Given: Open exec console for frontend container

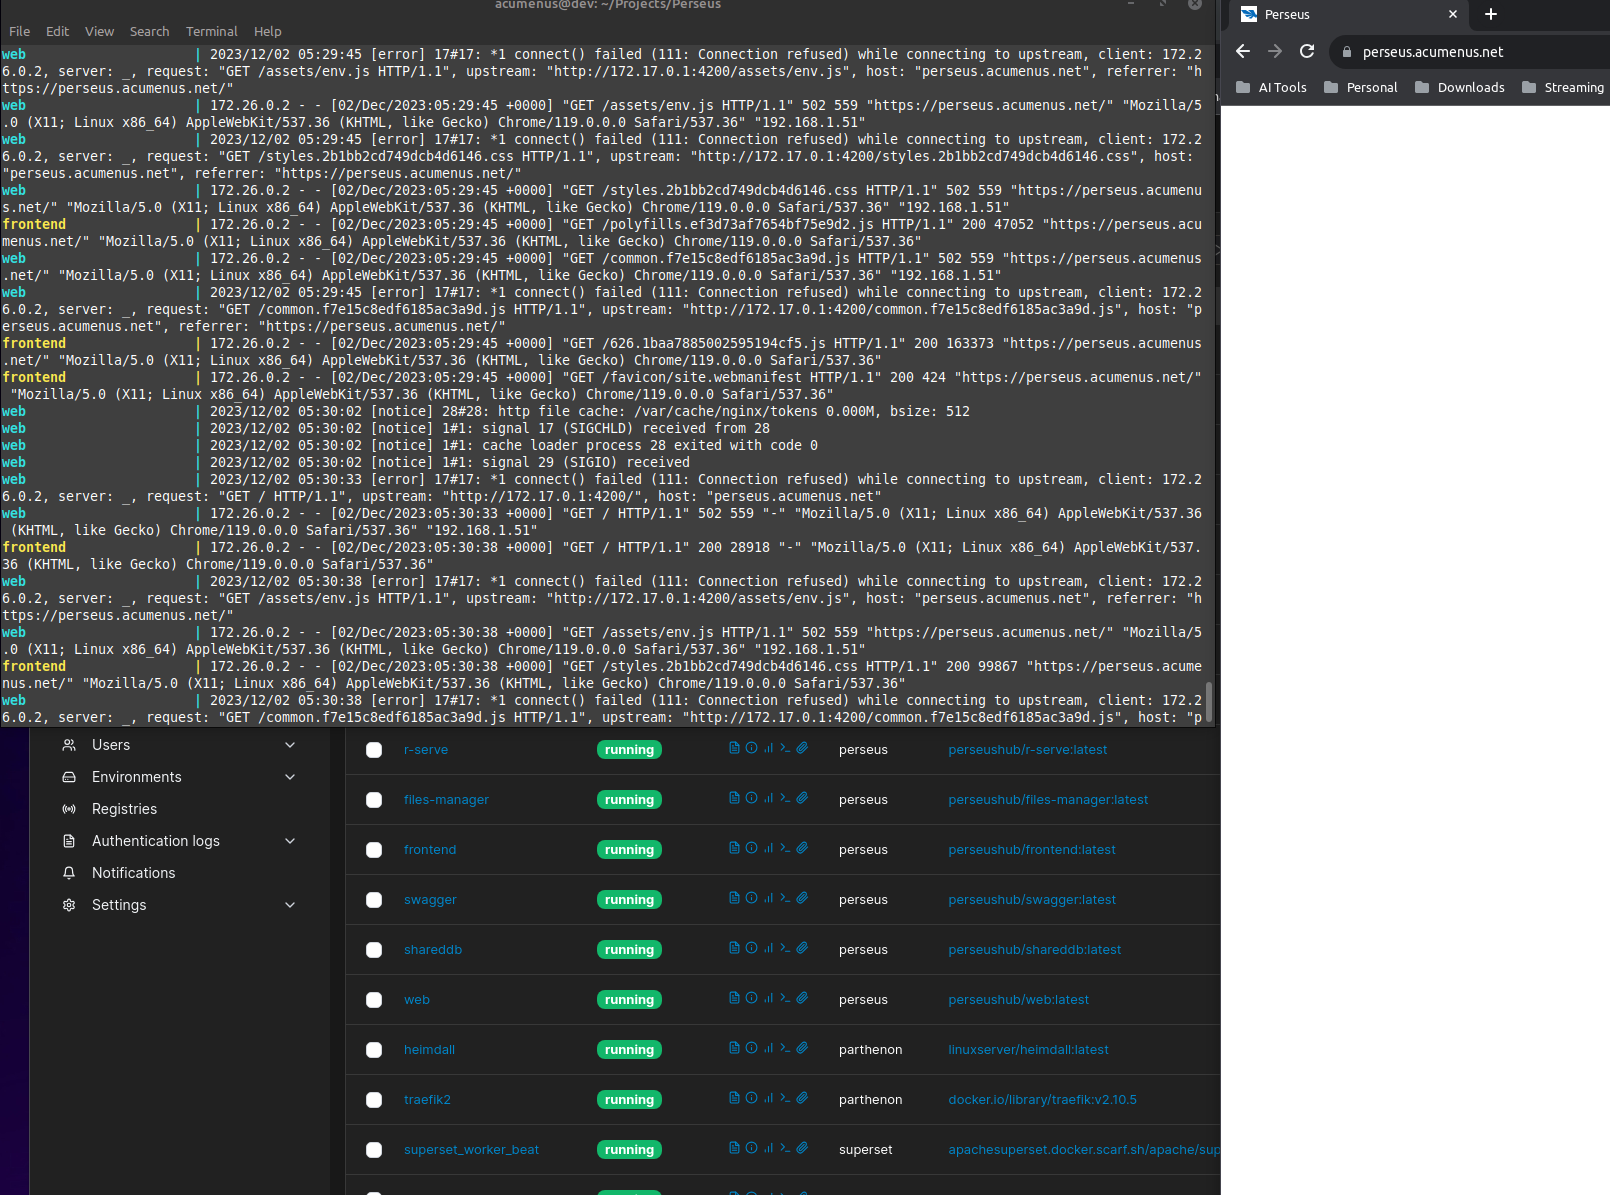Looking at the screenshot, I should click(785, 848).
